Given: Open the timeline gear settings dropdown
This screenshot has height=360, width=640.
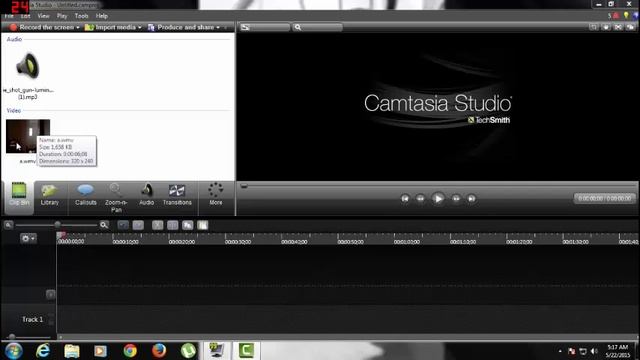Looking at the screenshot, I should click(x=28, y=238).
